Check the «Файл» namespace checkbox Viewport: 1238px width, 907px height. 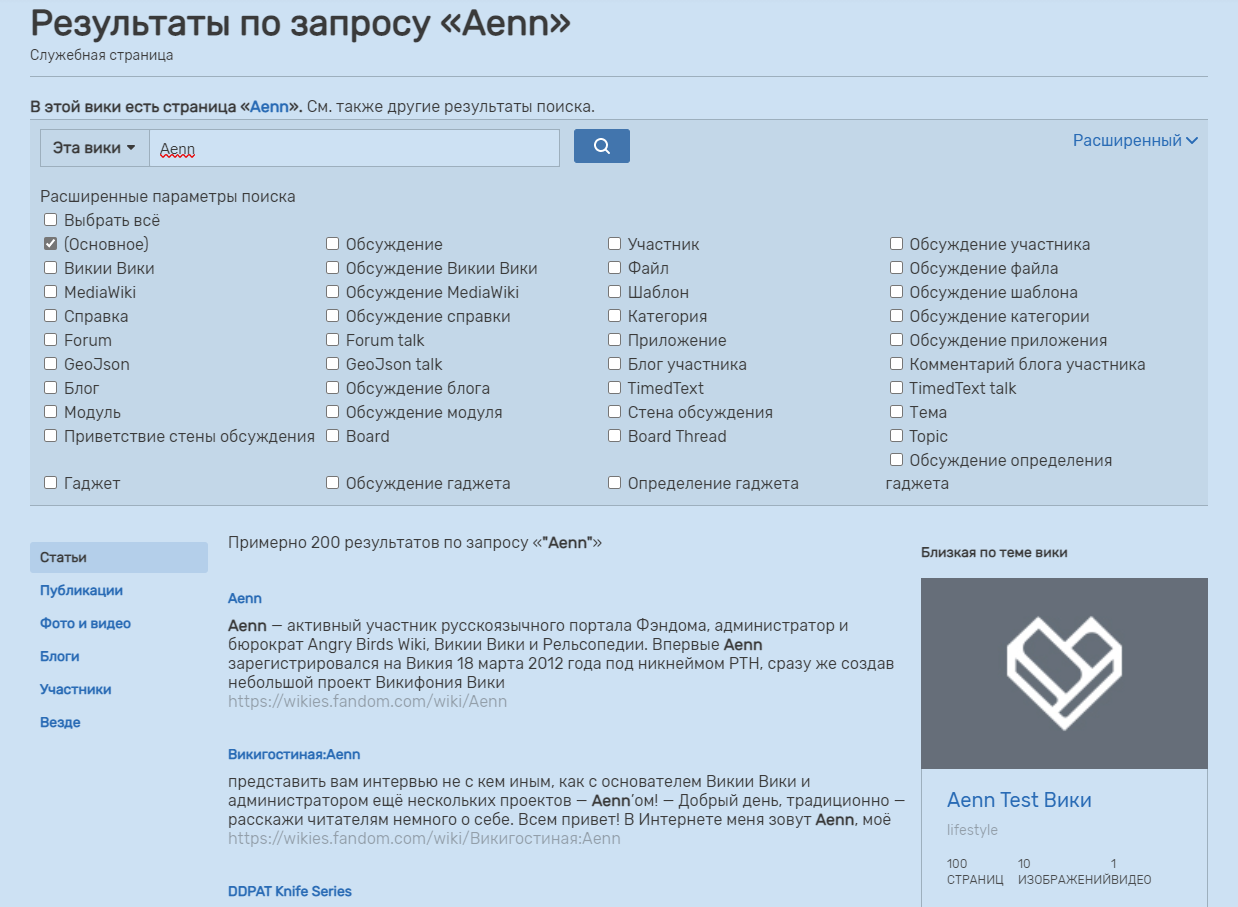614,268
